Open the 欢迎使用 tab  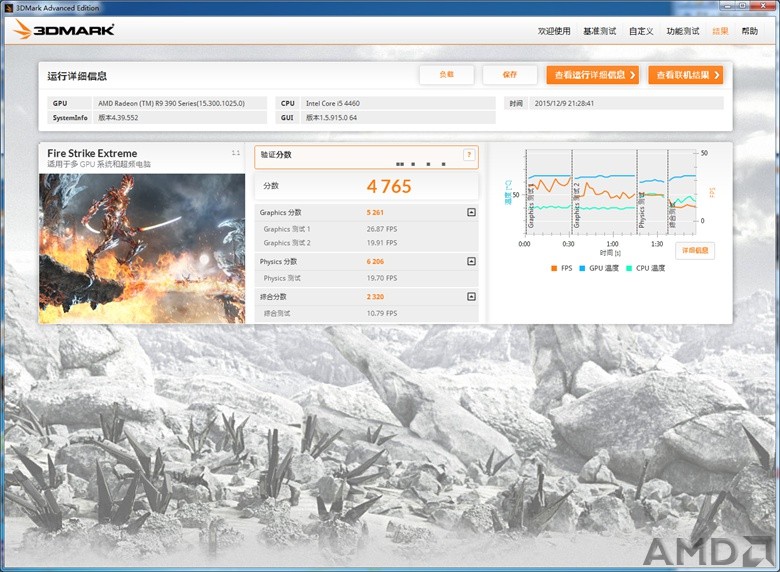[554, 31]
